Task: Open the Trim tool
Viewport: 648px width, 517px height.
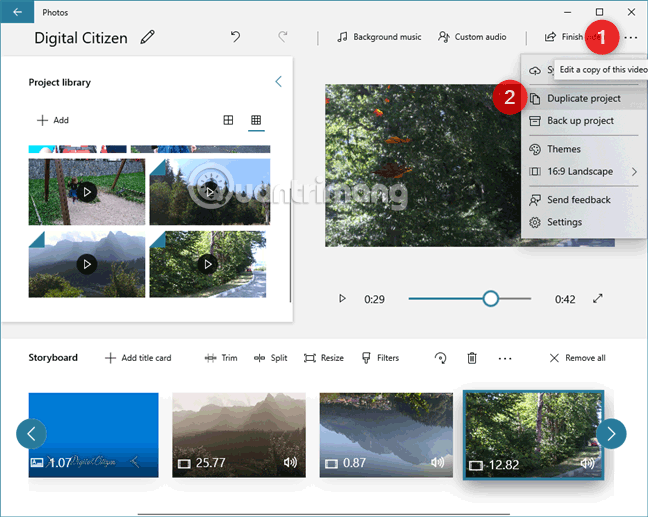Action: (221, 358)
